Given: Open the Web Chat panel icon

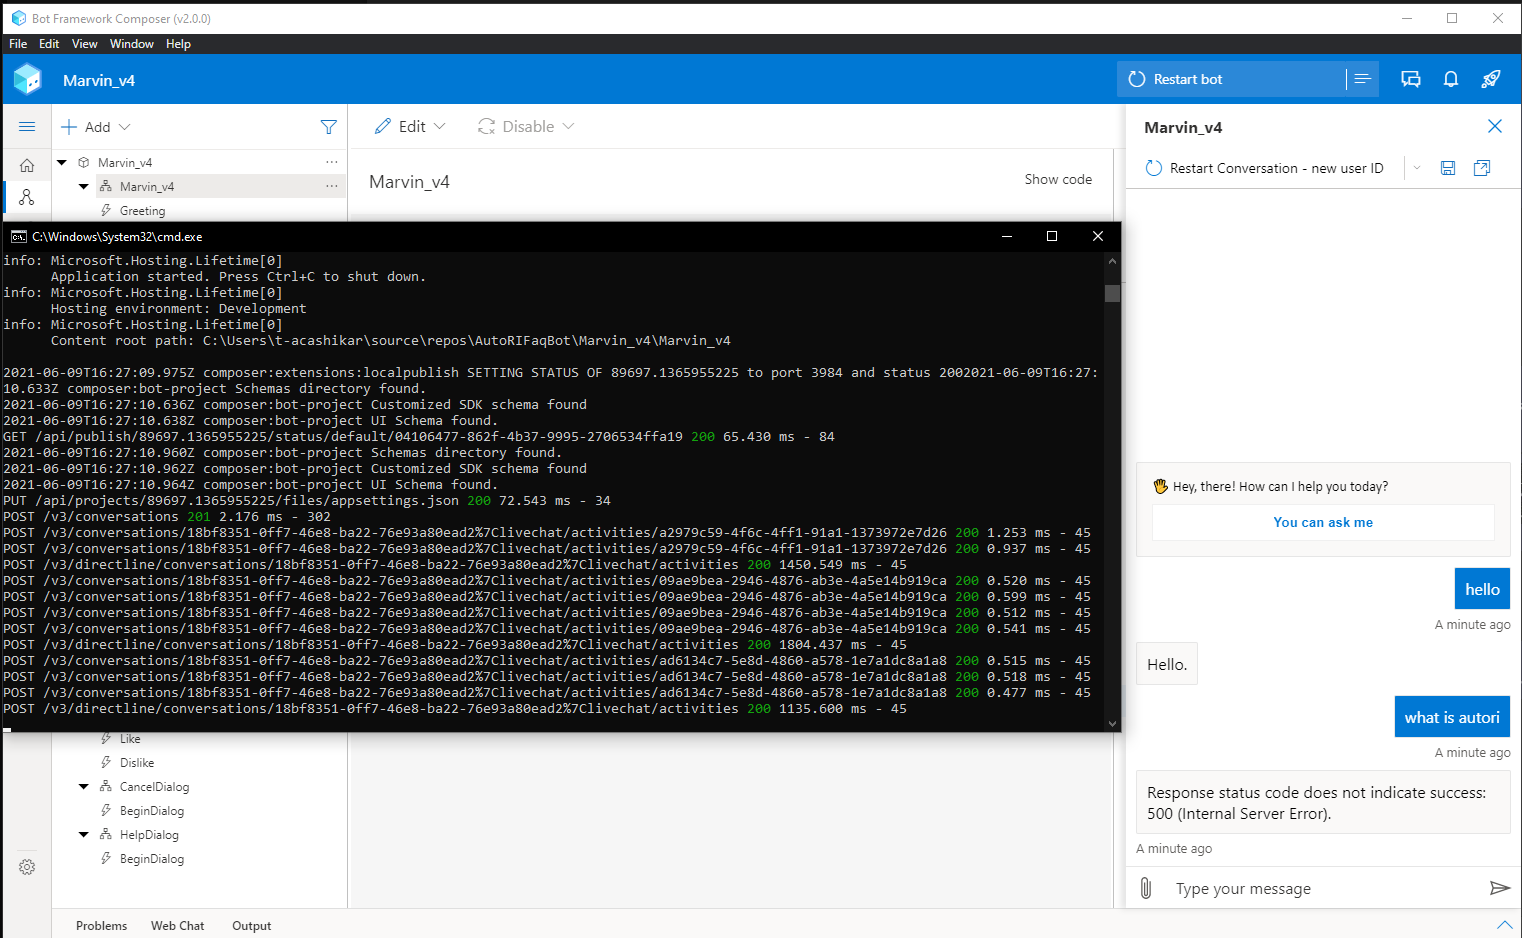Looking at the screenshot, I should point(1411,78).
